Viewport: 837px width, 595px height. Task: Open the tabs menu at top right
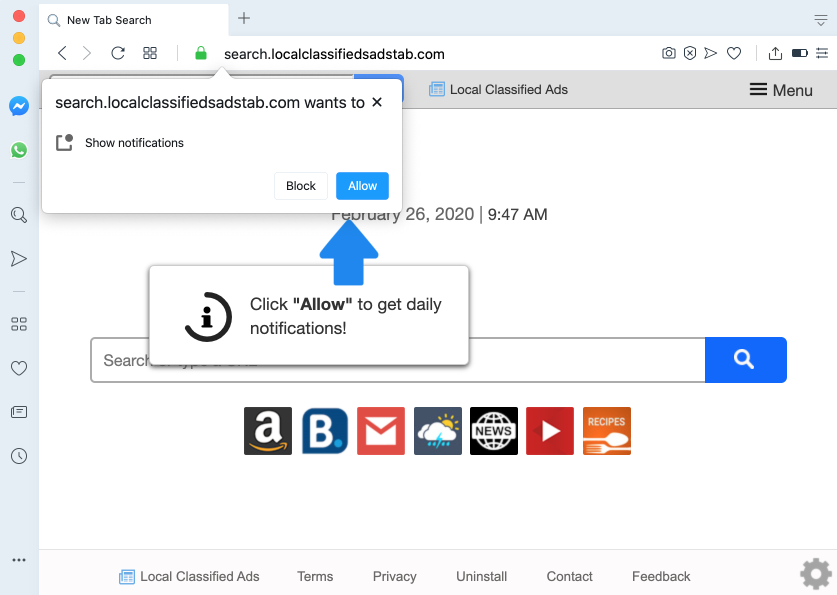(821, 19)
